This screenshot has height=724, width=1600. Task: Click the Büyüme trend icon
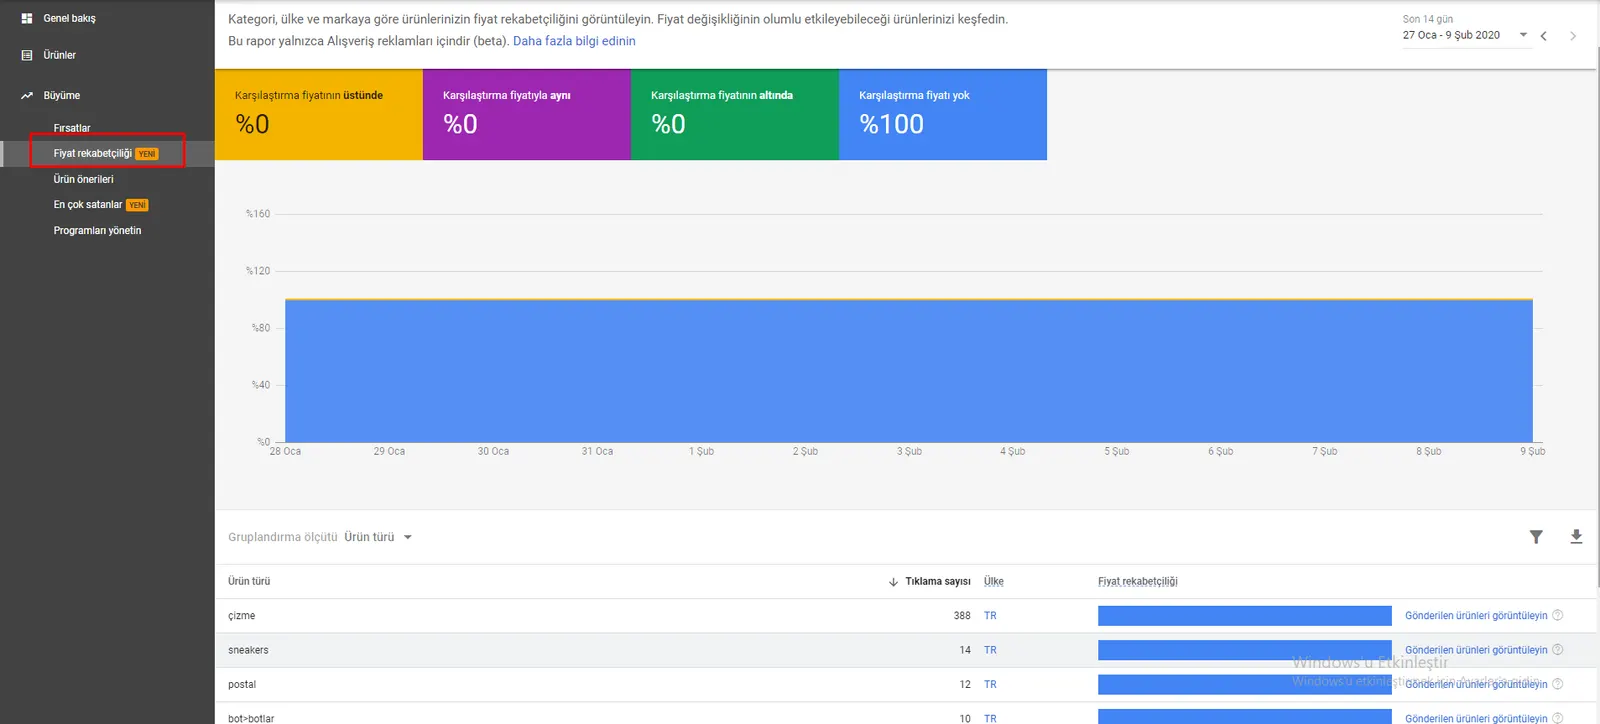click(27, 96)
